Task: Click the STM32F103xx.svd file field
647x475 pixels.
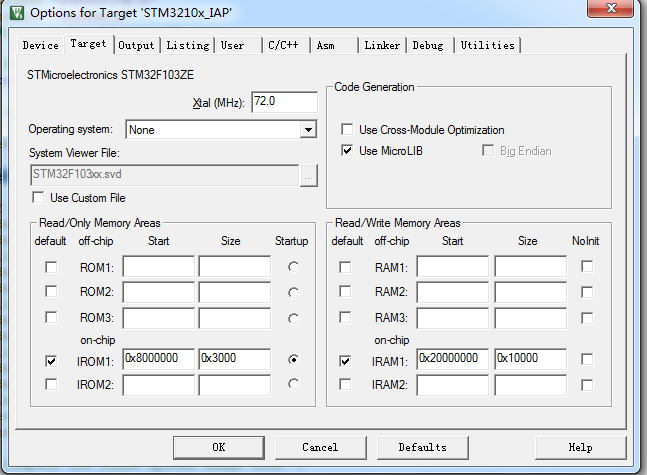Action: tap(164, 175)
